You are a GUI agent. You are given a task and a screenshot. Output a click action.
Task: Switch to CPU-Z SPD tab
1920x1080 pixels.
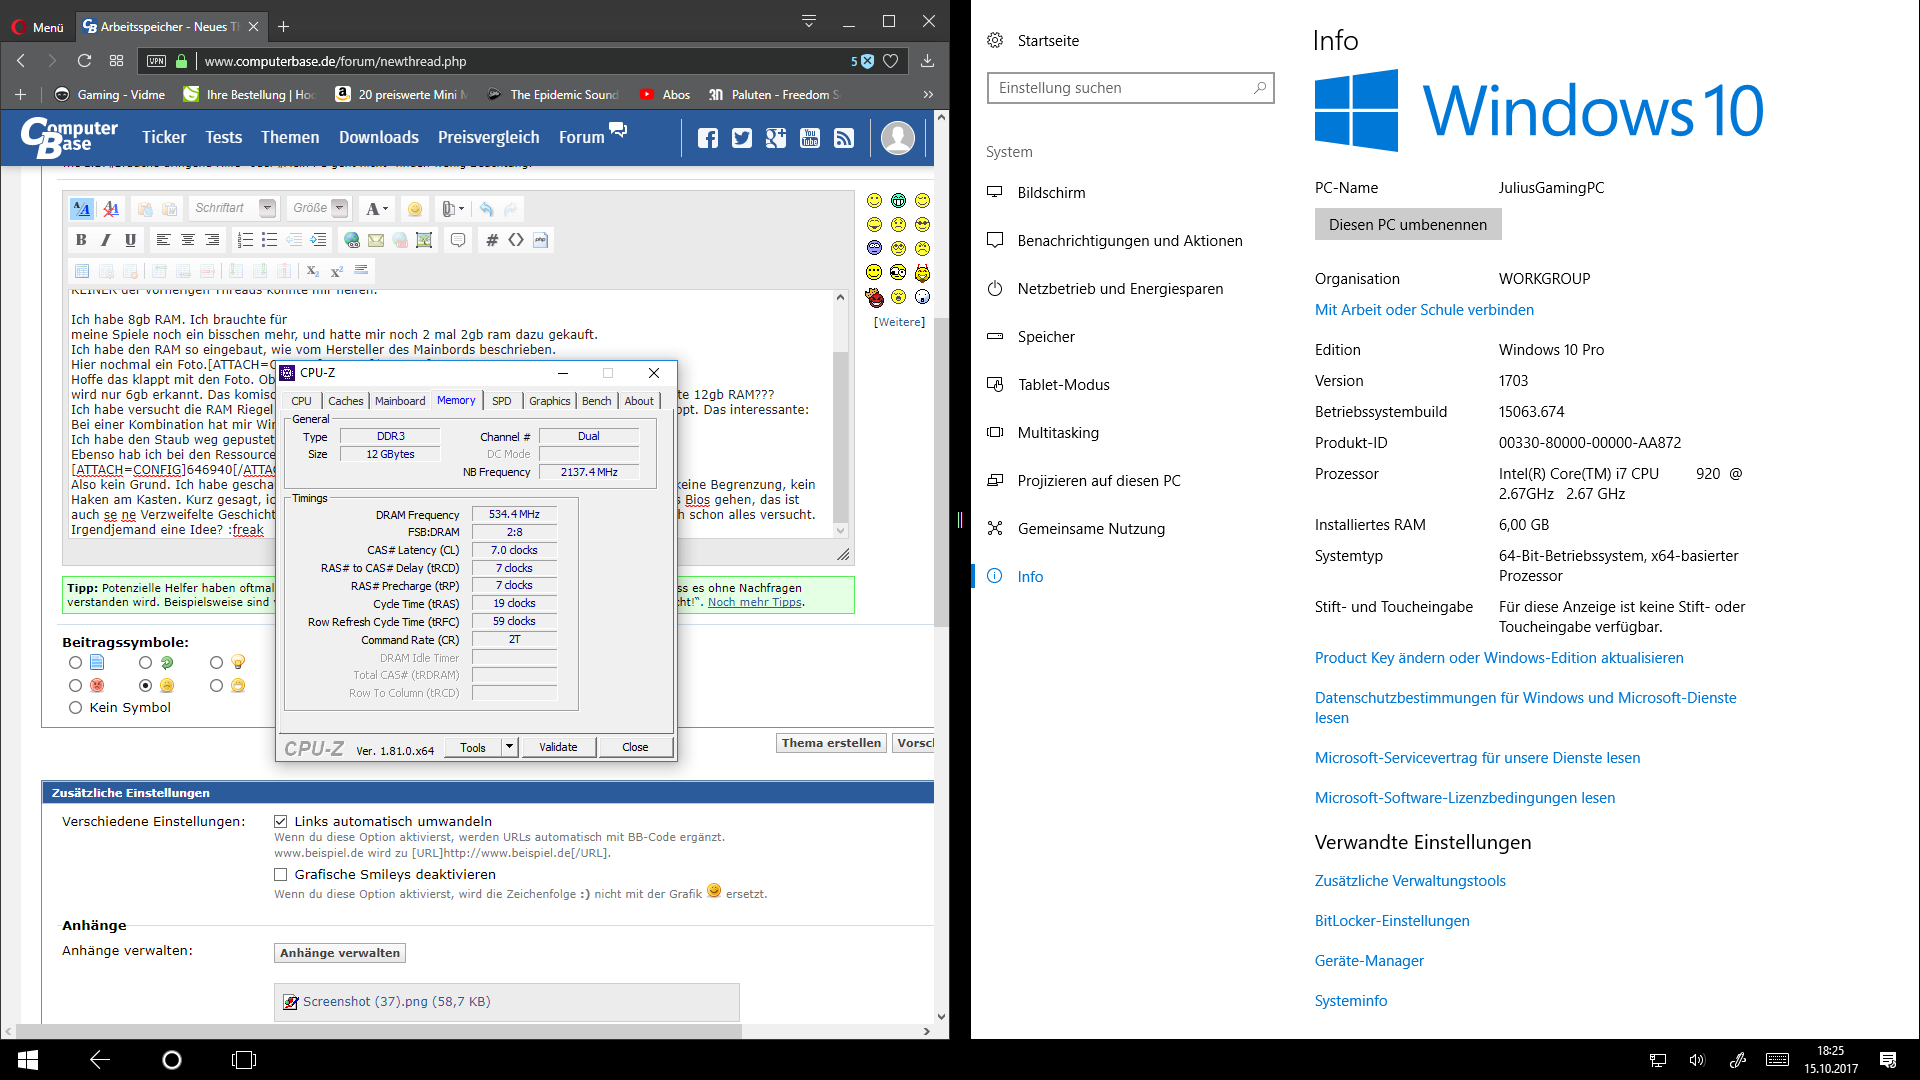tap(502, 401)
